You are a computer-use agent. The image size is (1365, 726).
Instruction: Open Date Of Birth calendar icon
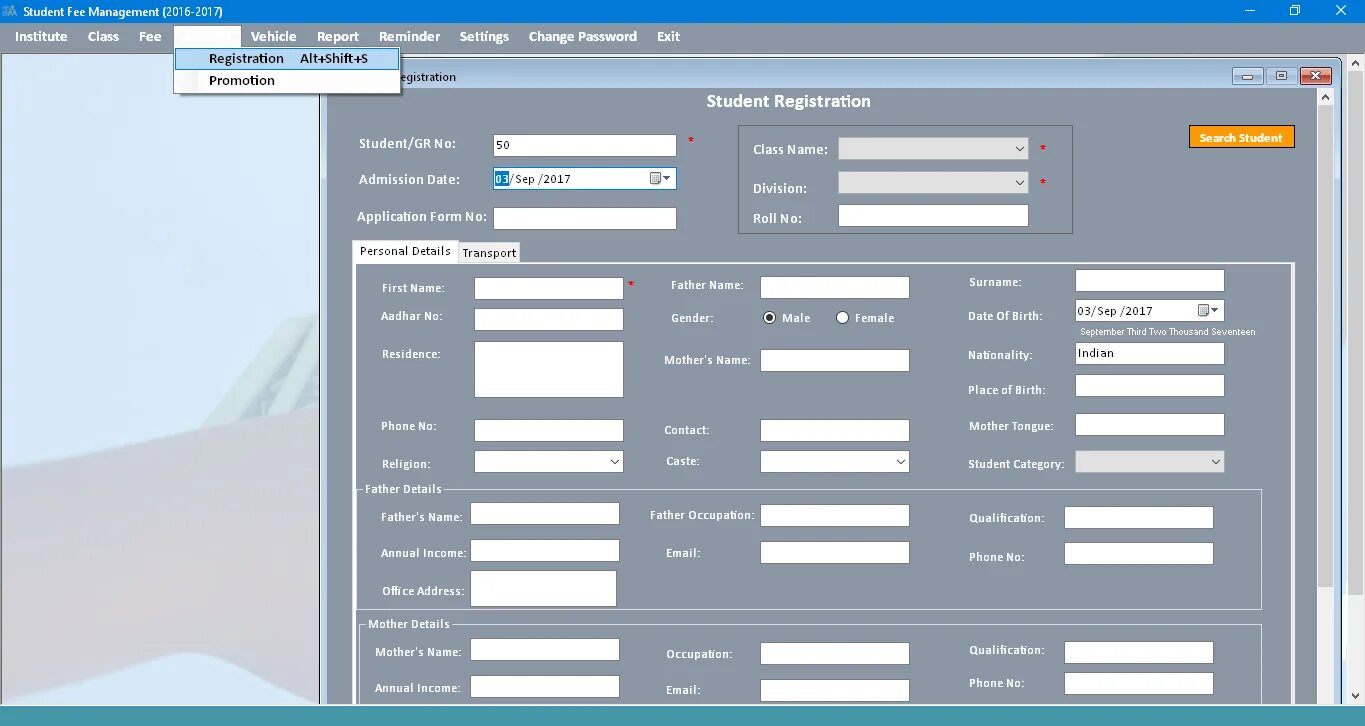click(x=1203, y=310)
